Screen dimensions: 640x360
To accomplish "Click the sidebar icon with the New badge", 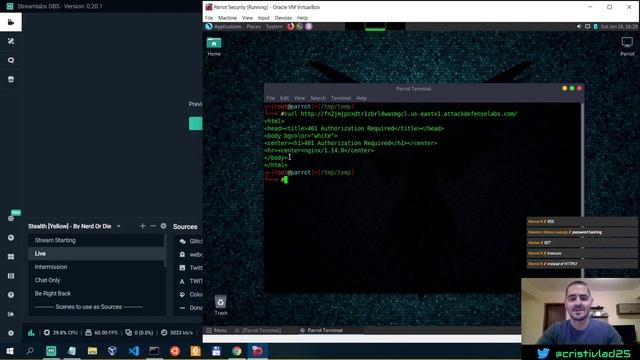I will pos(11,218).
